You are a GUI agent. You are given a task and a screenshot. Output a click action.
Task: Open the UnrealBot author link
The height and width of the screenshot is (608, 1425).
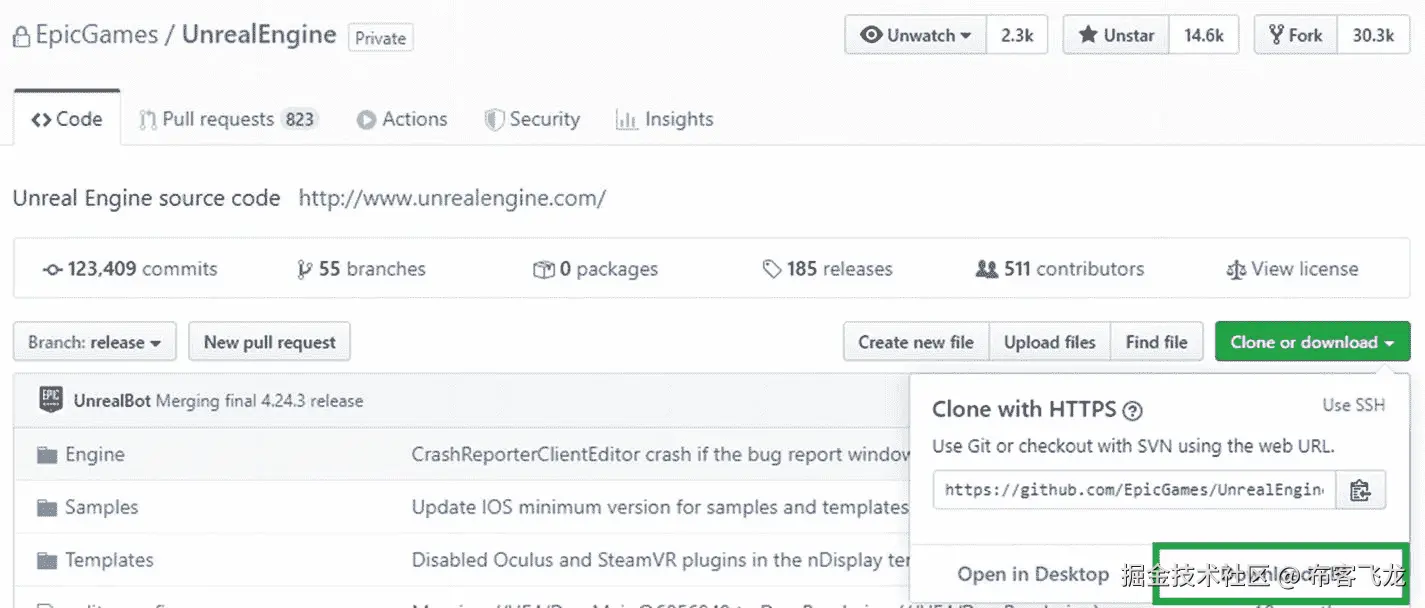tap(112, 401)
